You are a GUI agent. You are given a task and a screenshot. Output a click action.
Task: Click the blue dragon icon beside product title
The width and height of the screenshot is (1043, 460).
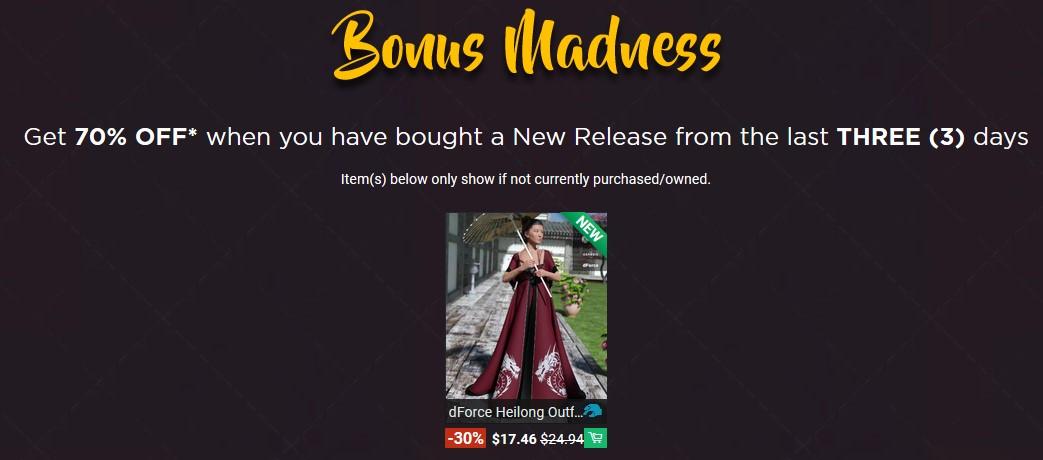[x=592, y=412]
